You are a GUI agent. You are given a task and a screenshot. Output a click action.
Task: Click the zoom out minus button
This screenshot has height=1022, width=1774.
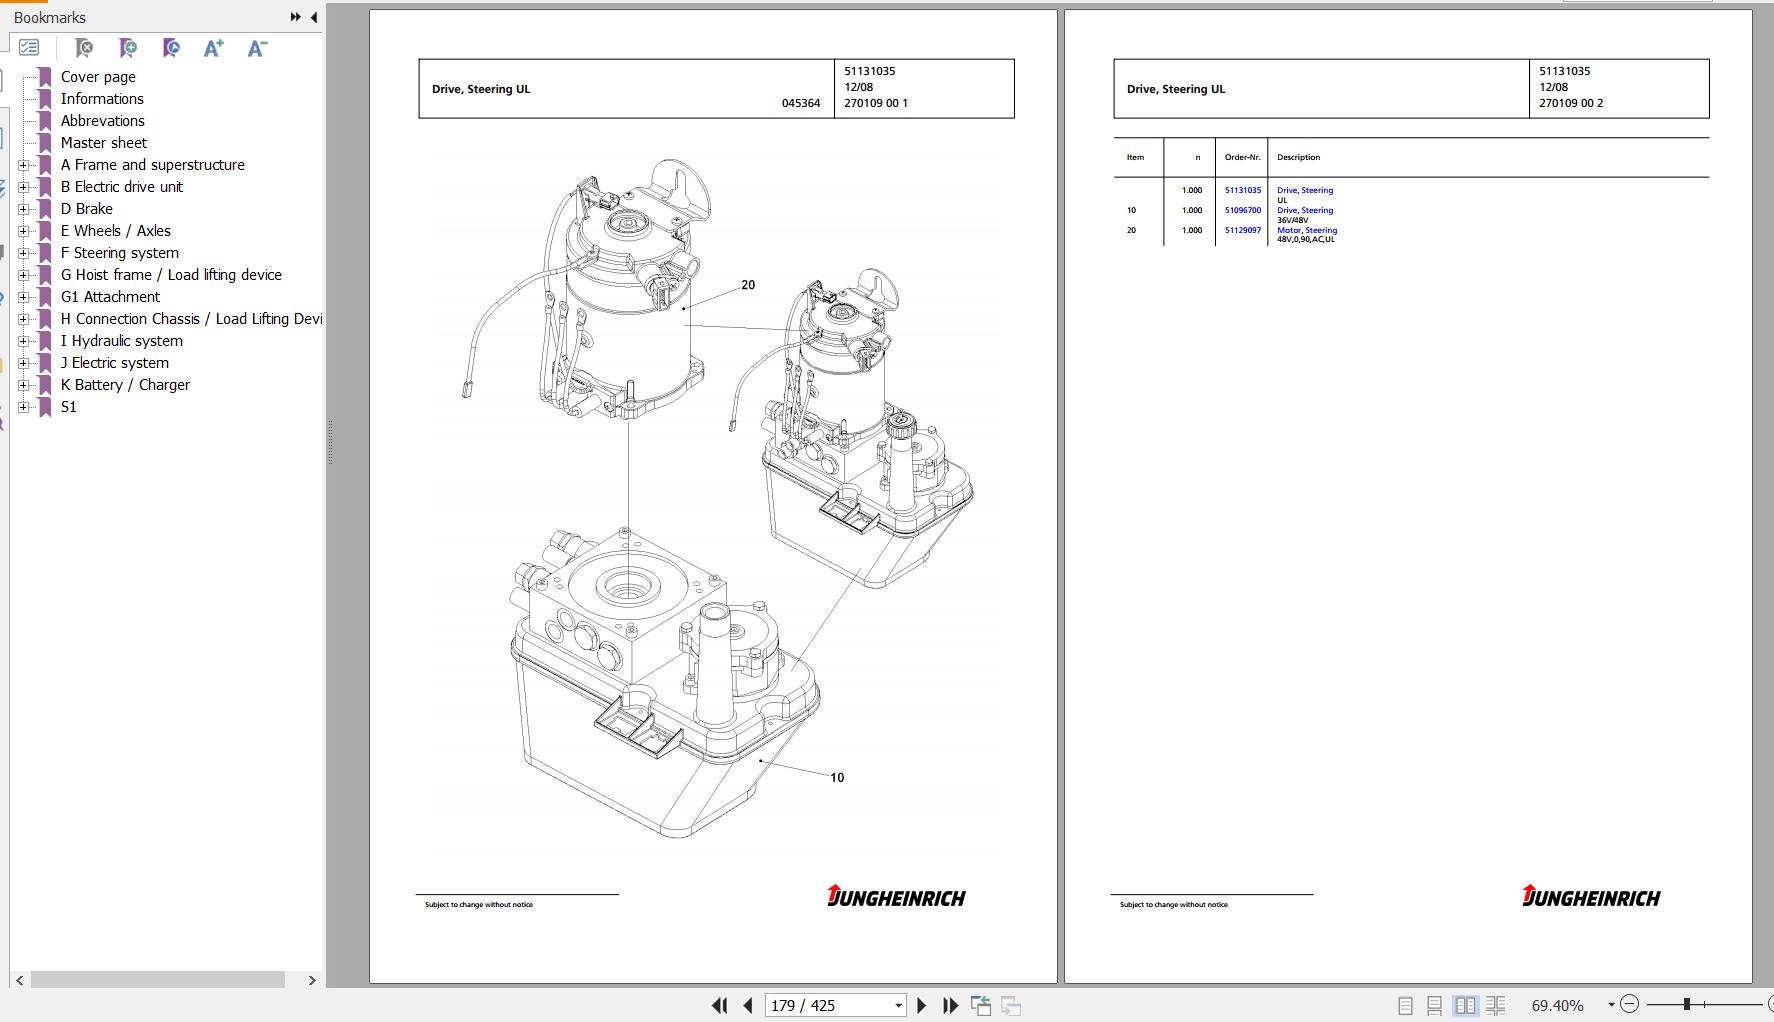[x=1630, y=1004]
